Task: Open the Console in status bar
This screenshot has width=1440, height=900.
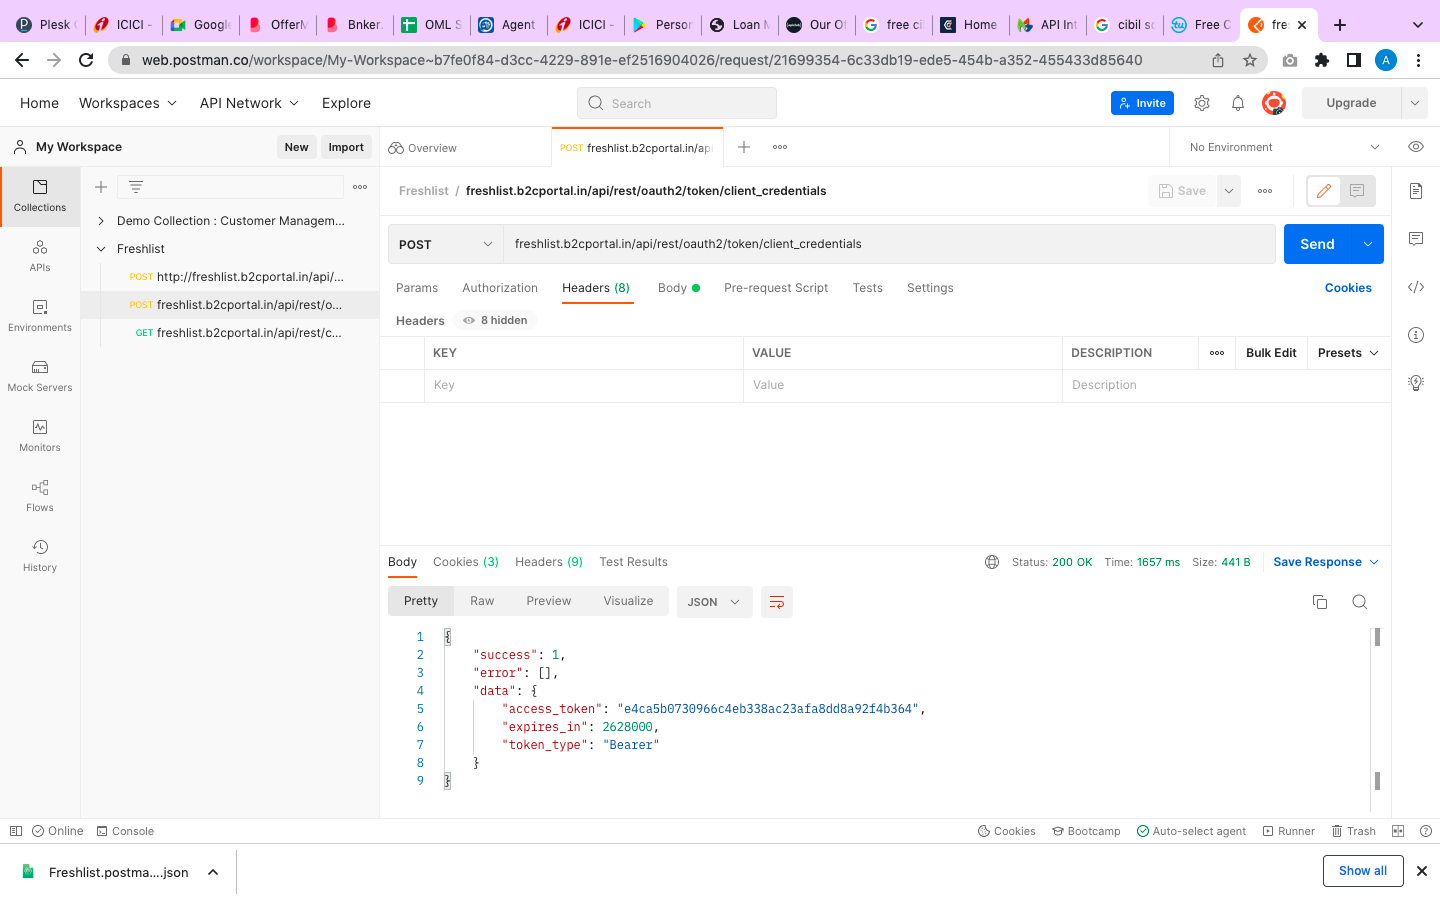Action: click(x=125, y=831)
